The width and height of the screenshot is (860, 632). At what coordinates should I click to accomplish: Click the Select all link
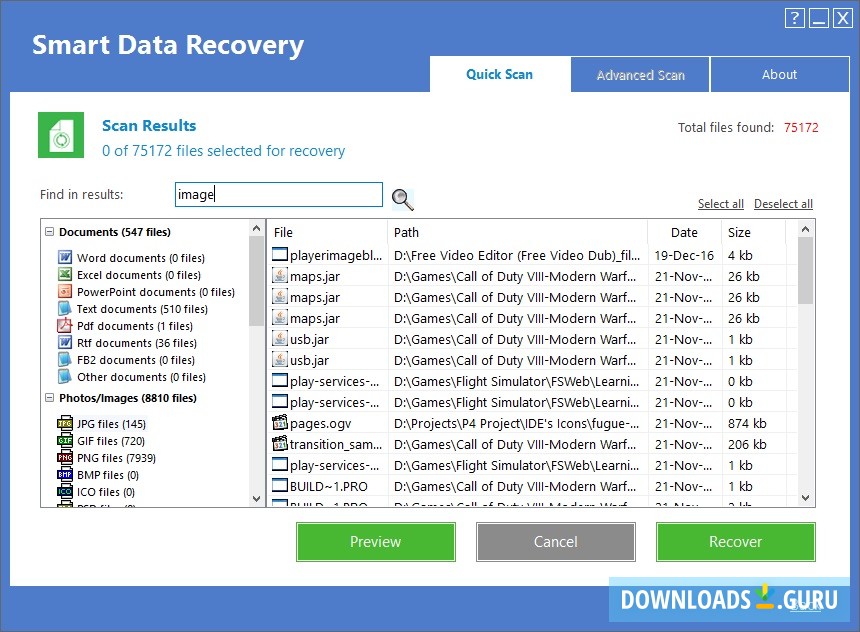pyautogui.click(x=721, y=204)
